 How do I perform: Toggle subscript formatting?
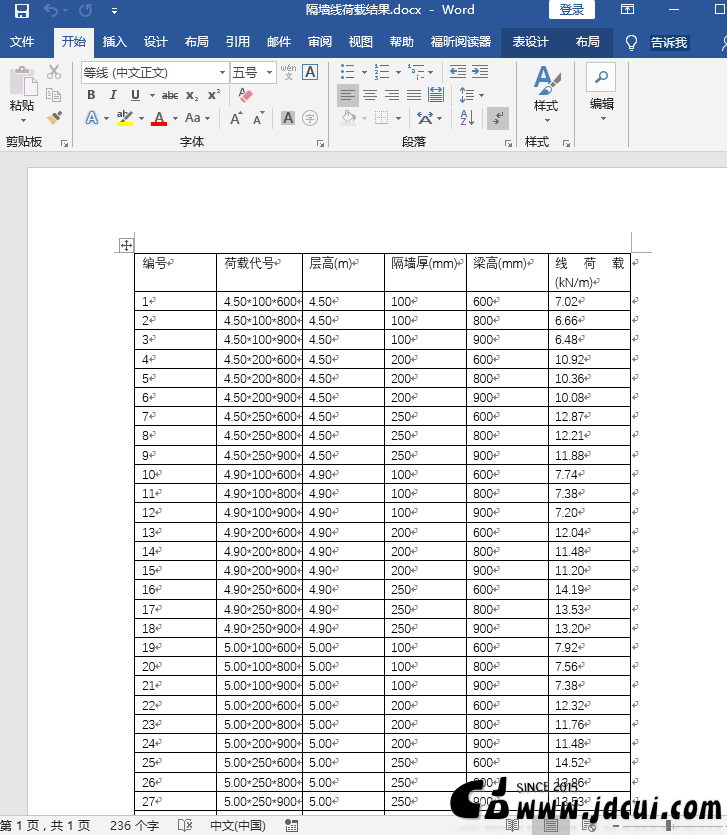click(192, 95)
